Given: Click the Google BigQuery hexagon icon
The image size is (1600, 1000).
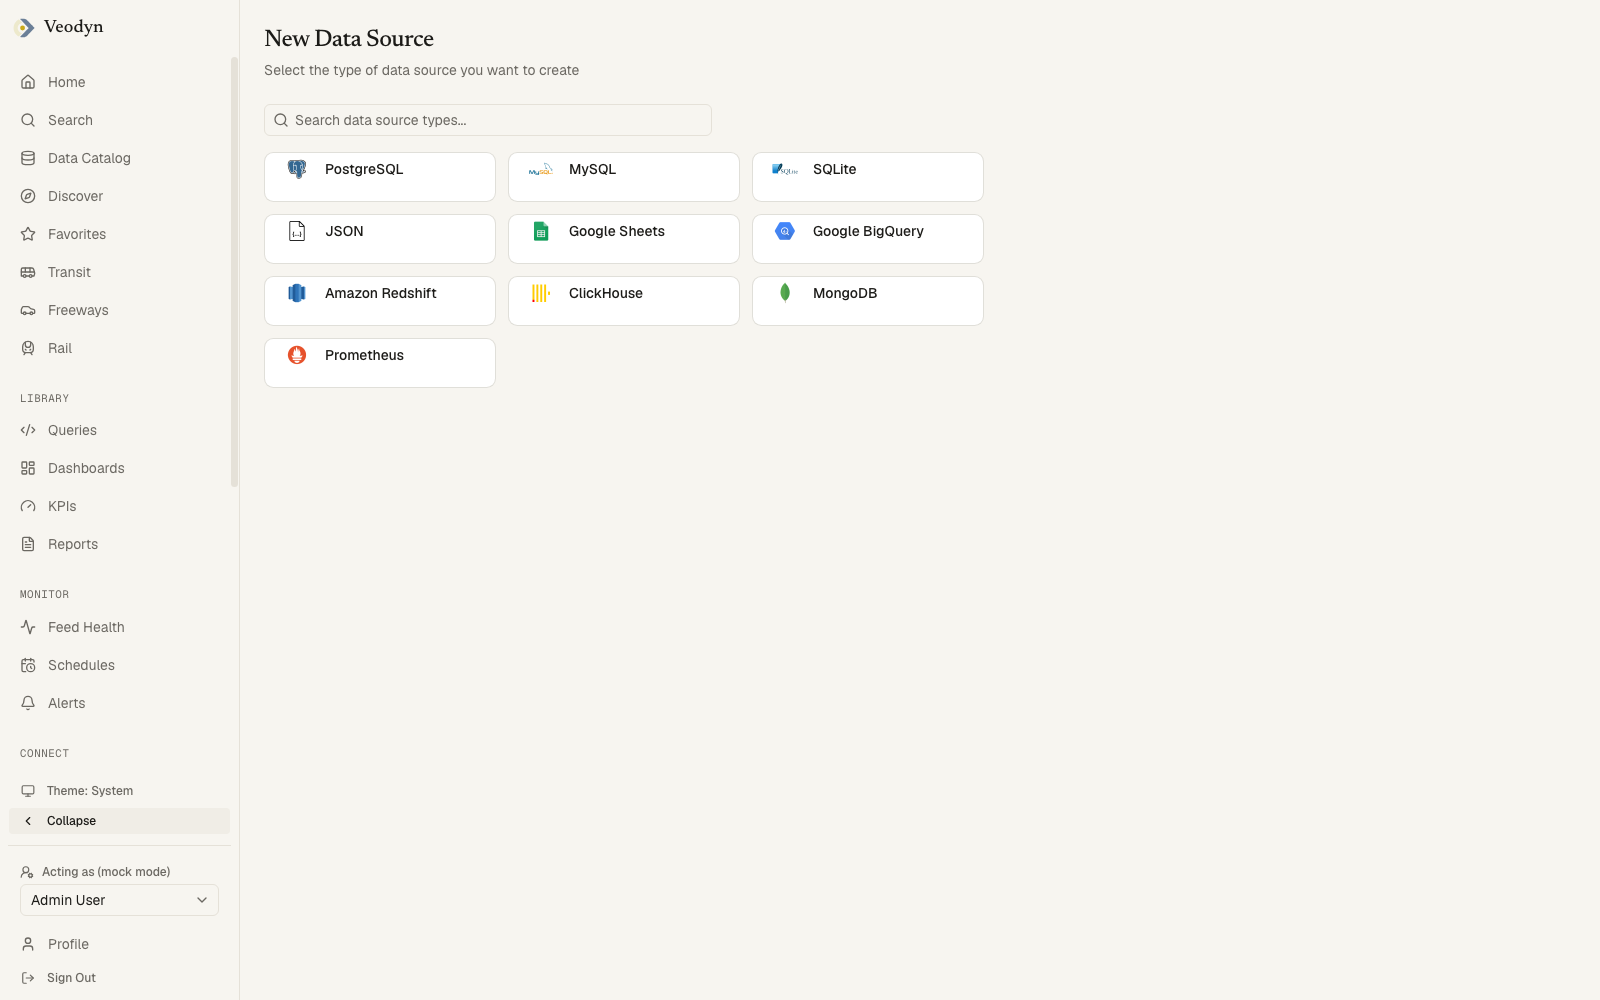Looking at the screenshot, I should 785,231.
